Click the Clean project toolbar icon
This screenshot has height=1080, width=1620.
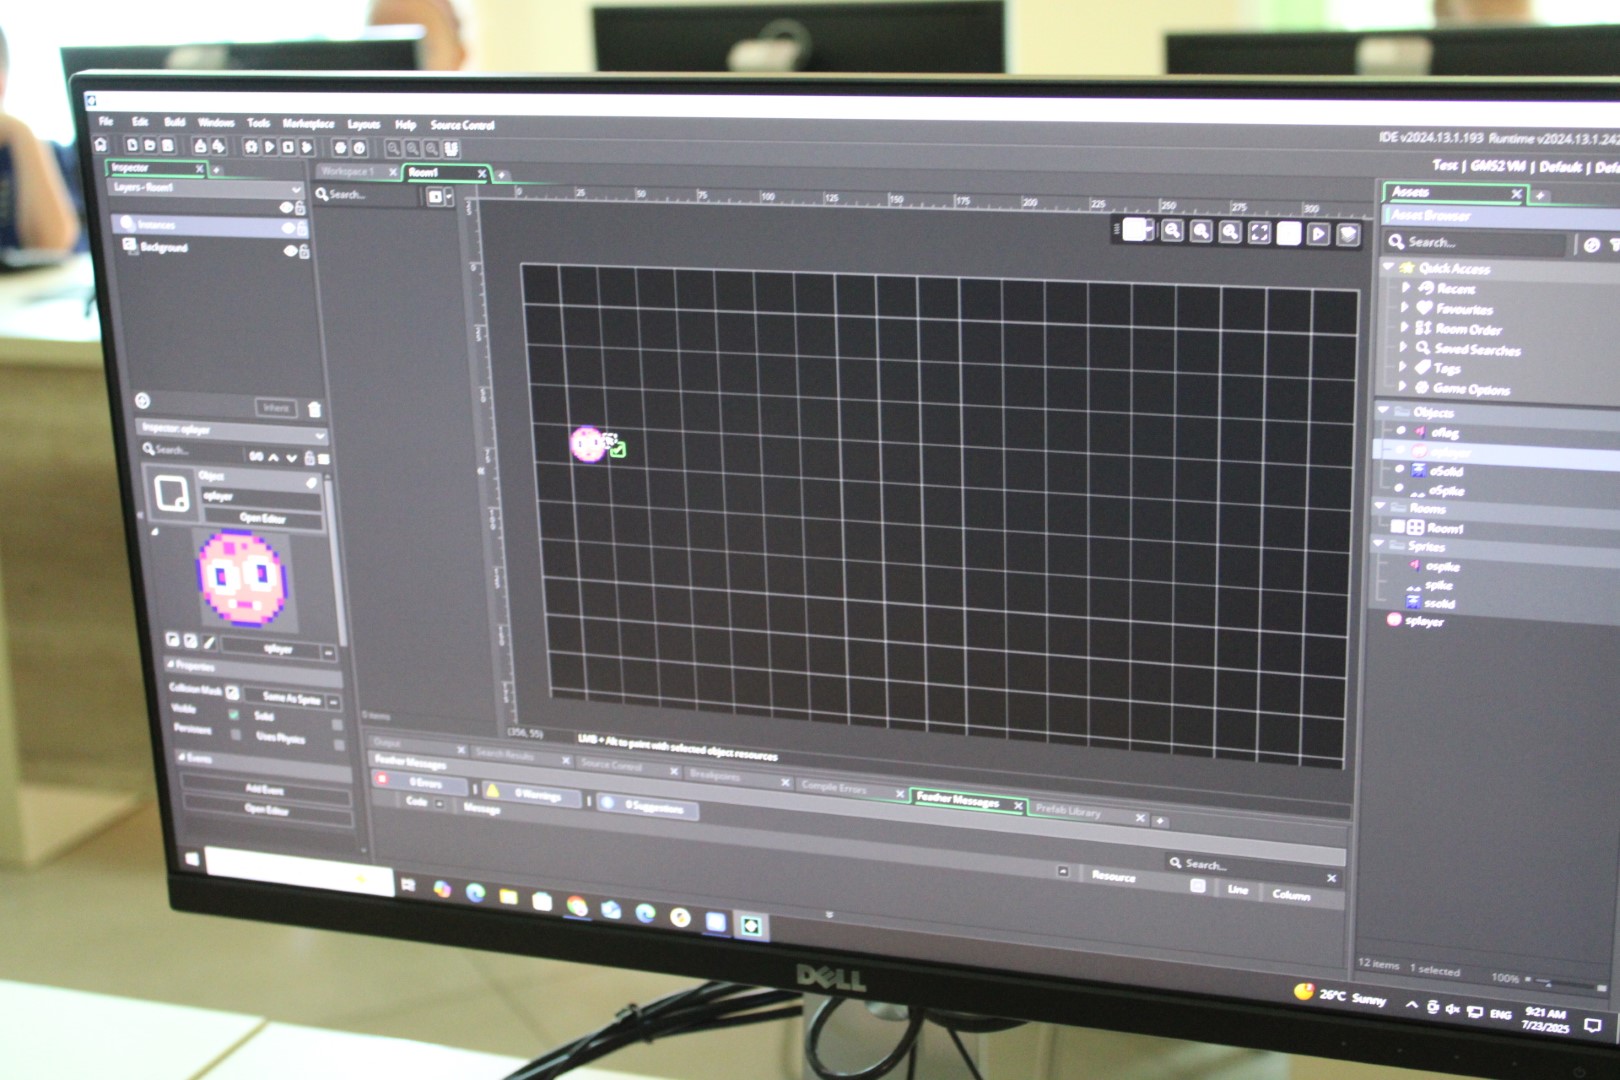pyautogui.click(x=307, y=147)
